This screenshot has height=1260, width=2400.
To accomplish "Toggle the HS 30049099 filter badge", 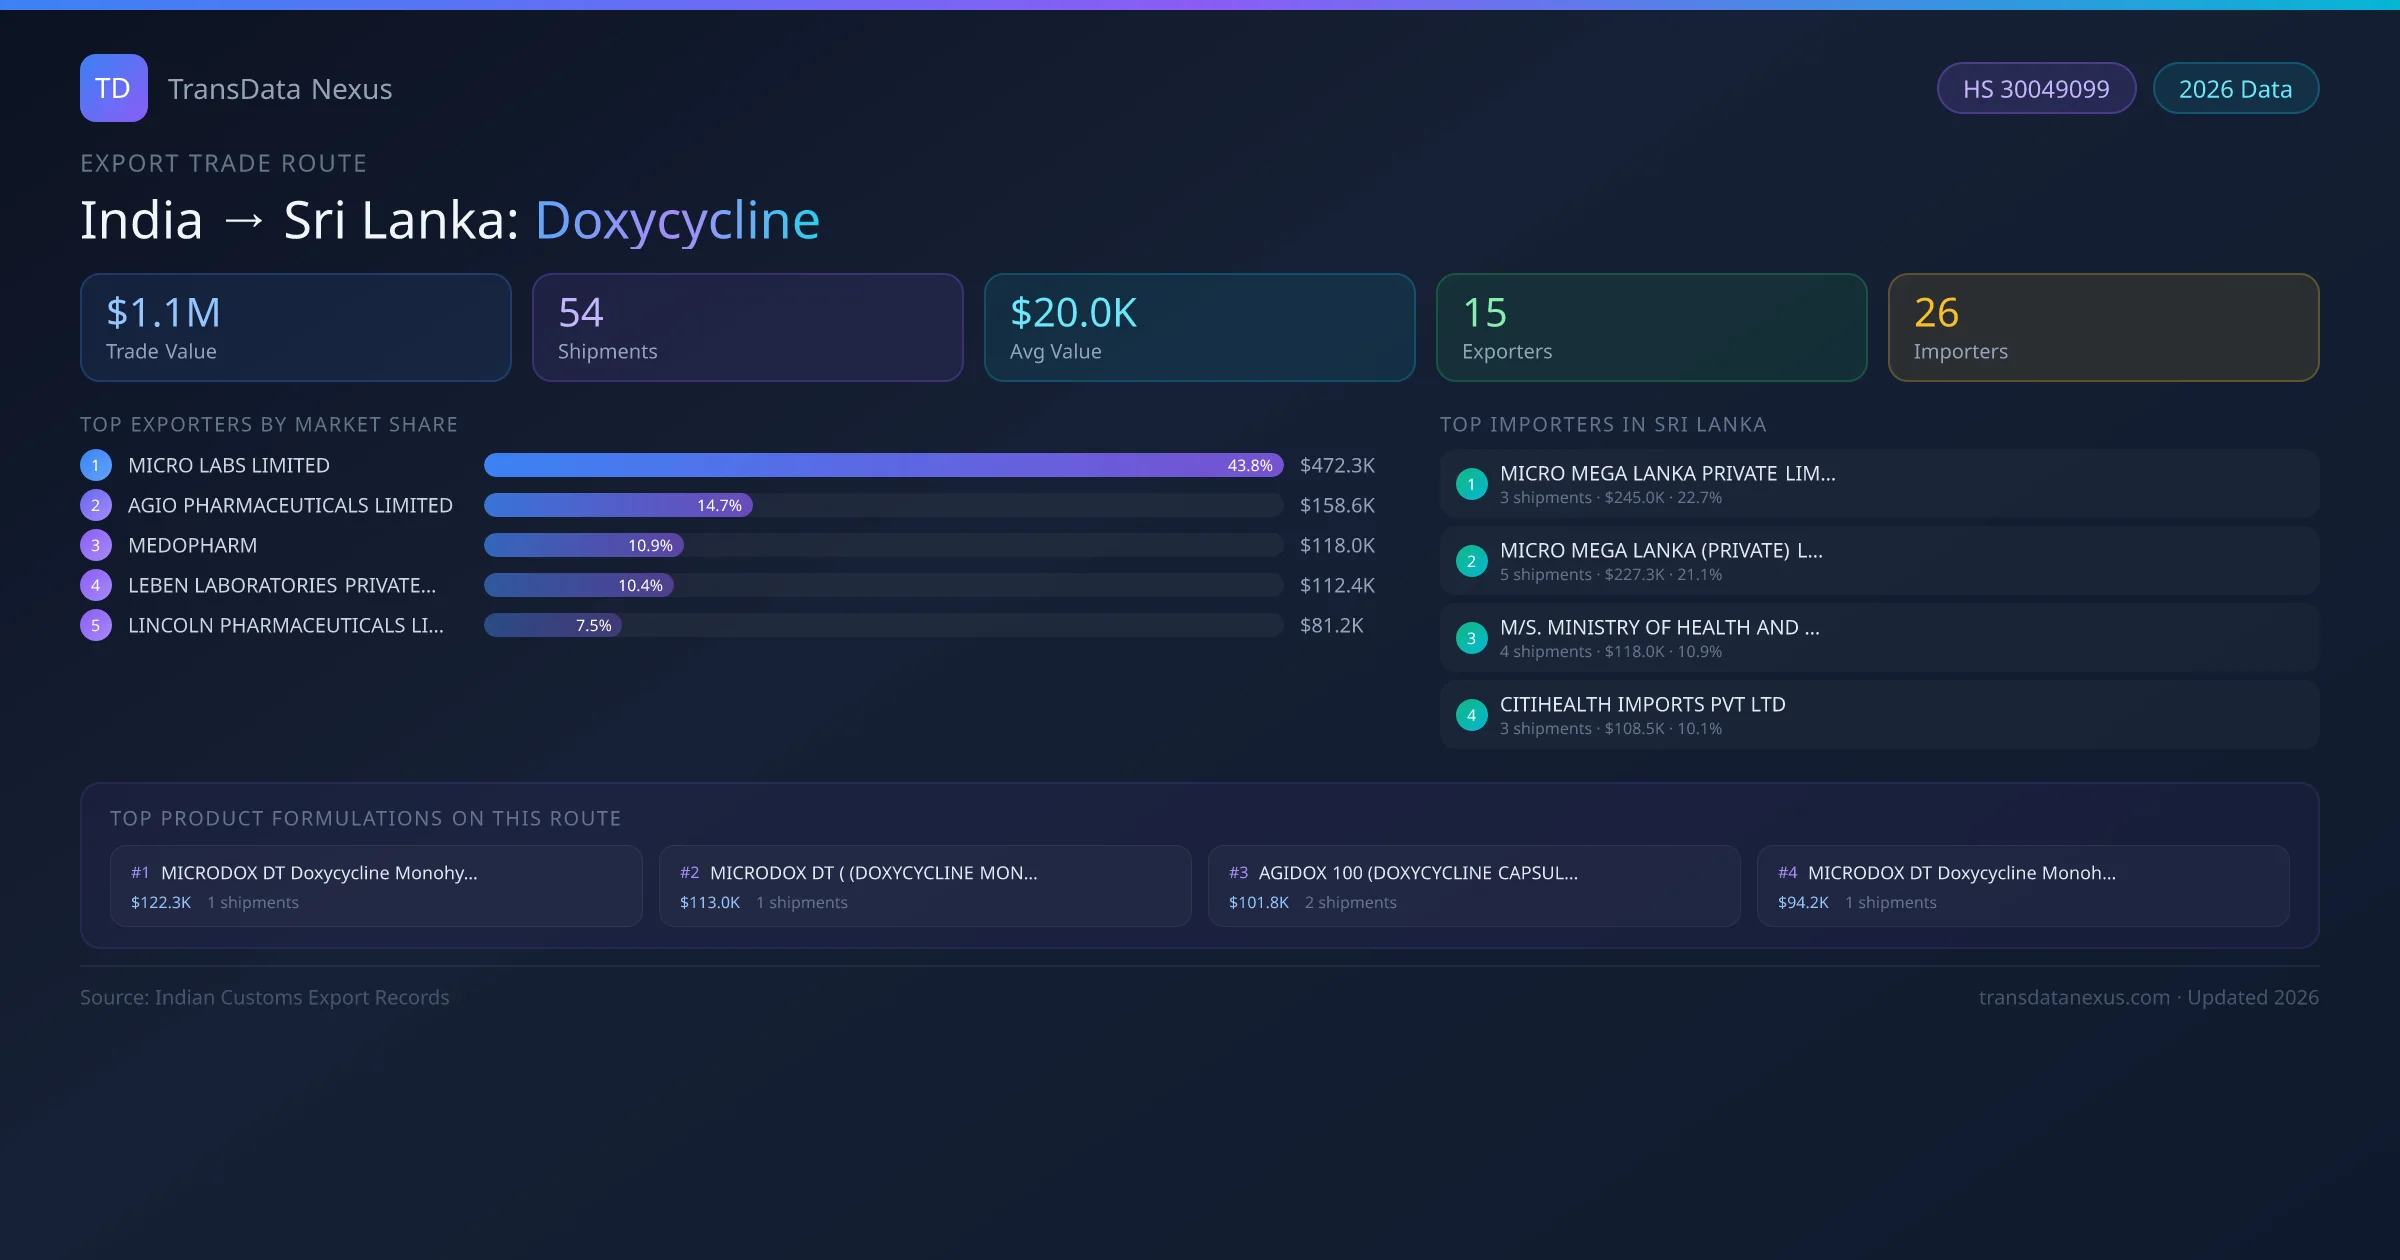I will pyautogui.click(x=2036, y=88).
